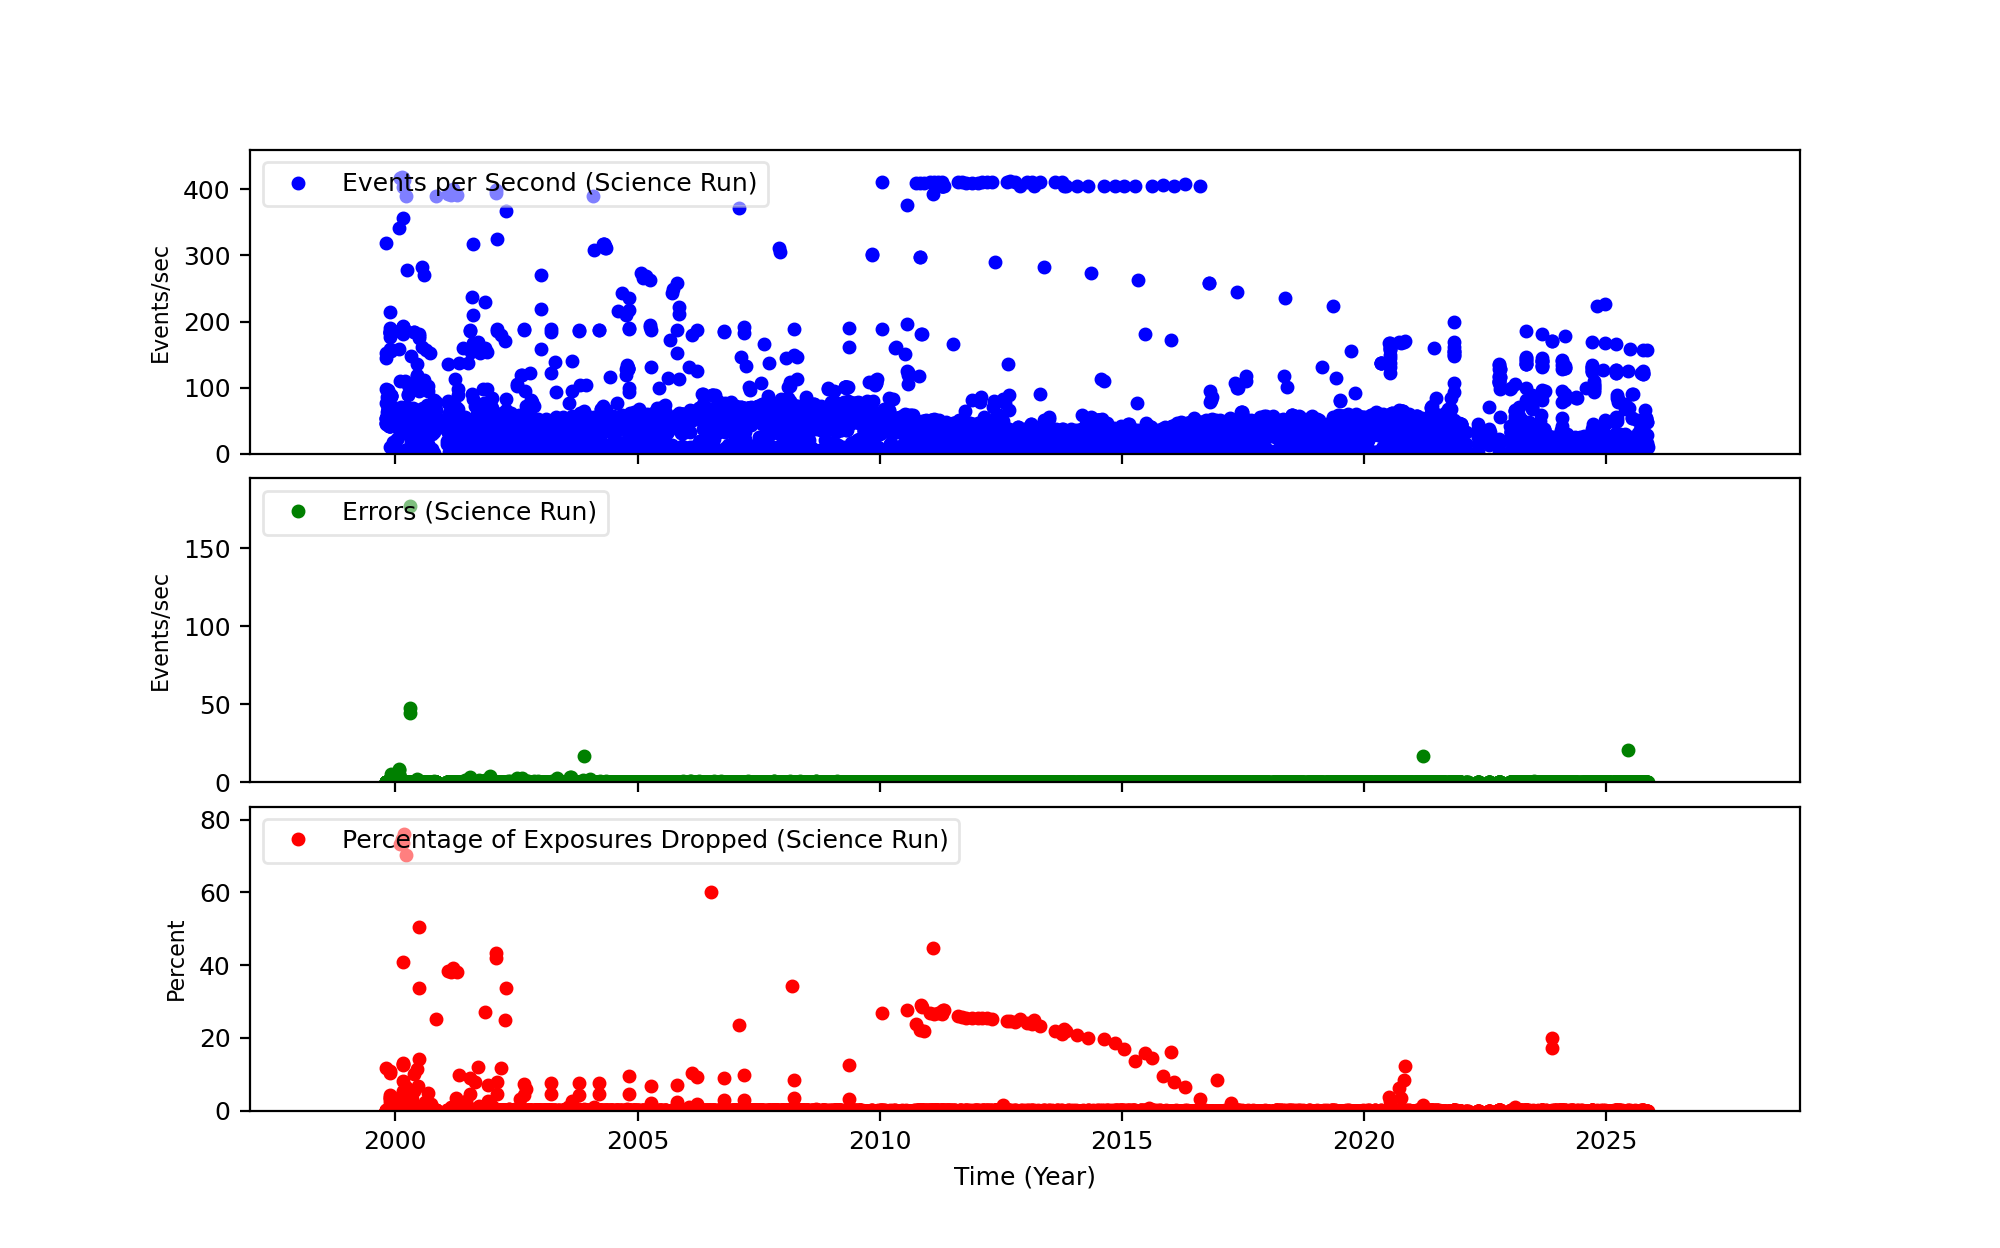
Task: Select the 'Errors (Science Run)' legend text
Action: click(469, 512)
